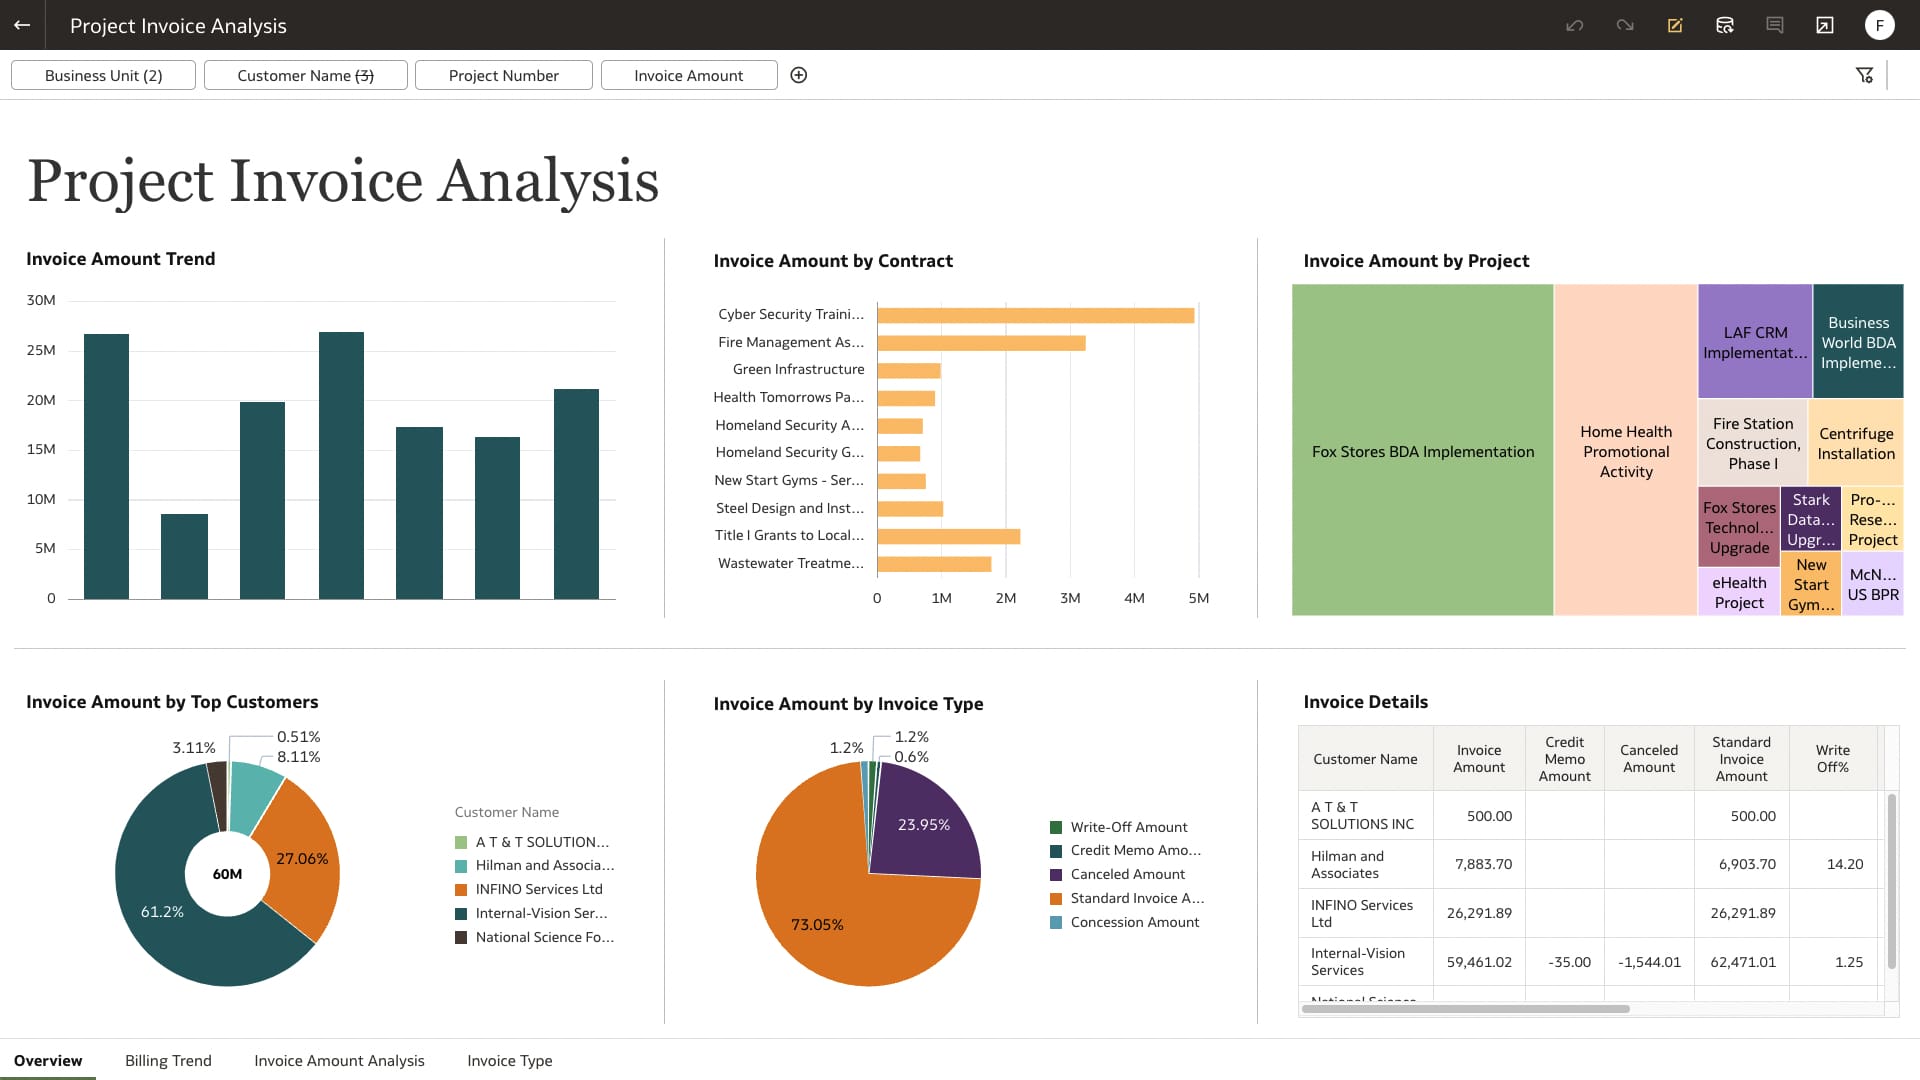
Task: Click the profile avatar labeled F
Action: (x=1881, y=25)
